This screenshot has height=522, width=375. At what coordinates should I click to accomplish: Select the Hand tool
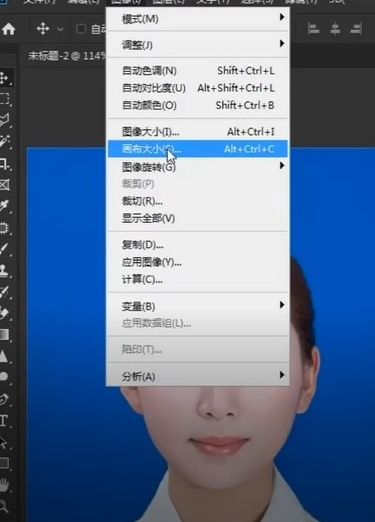[5, 484]
